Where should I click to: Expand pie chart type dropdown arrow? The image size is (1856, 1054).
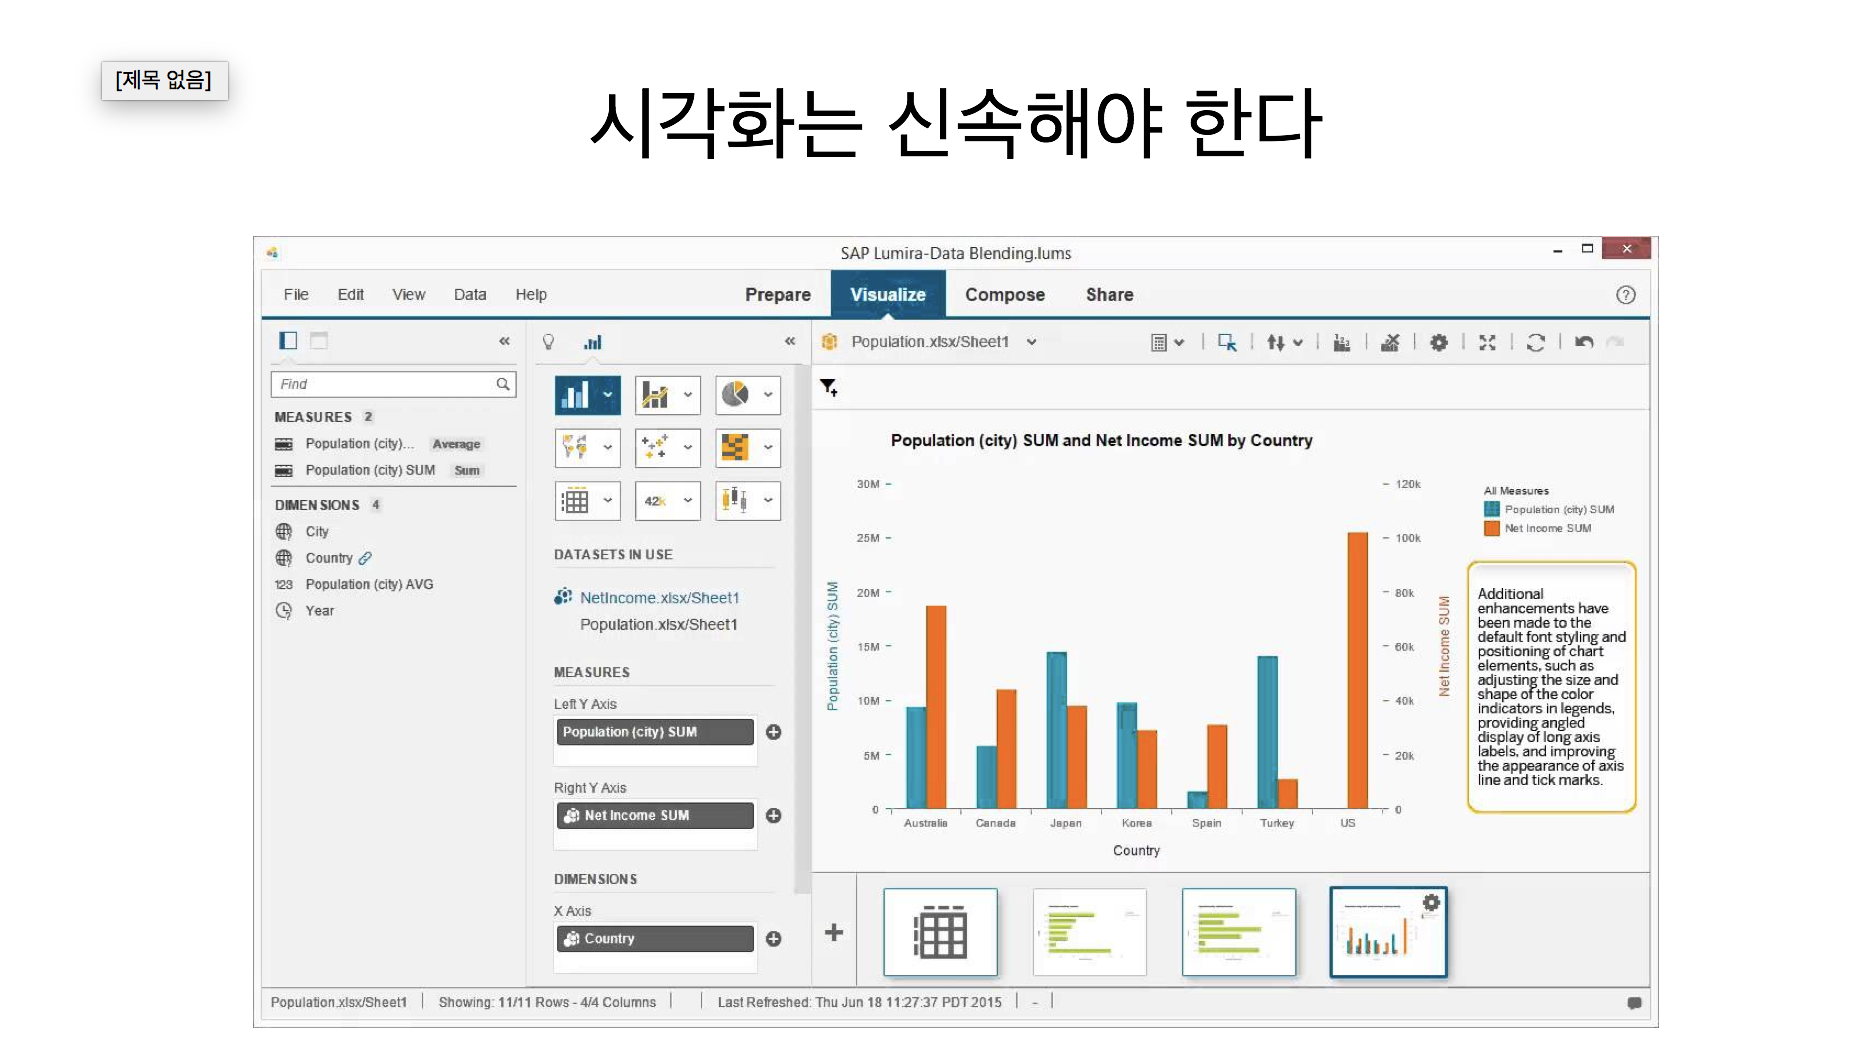click(768, 395)
